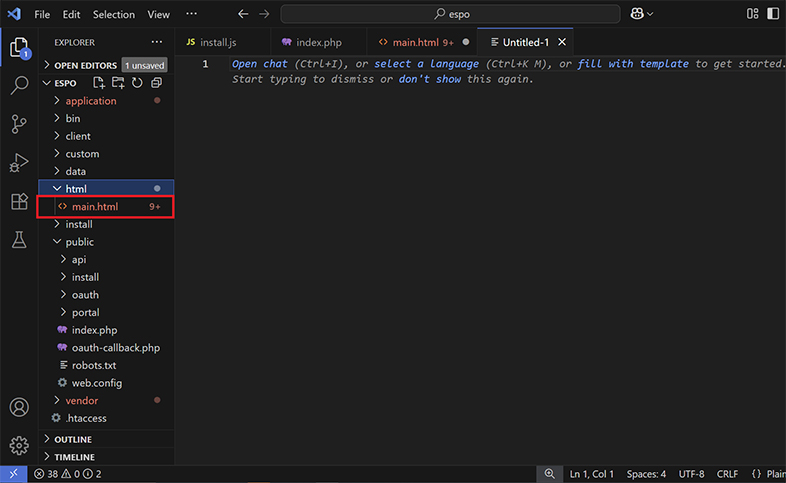Collapse the html folder

click(75, 188)
